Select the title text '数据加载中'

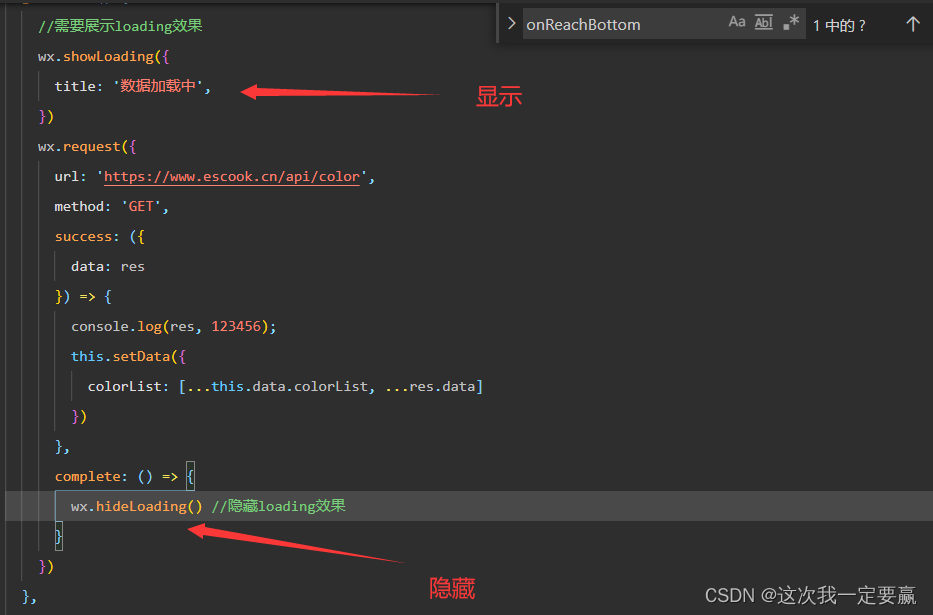click(x=157, y=86)
